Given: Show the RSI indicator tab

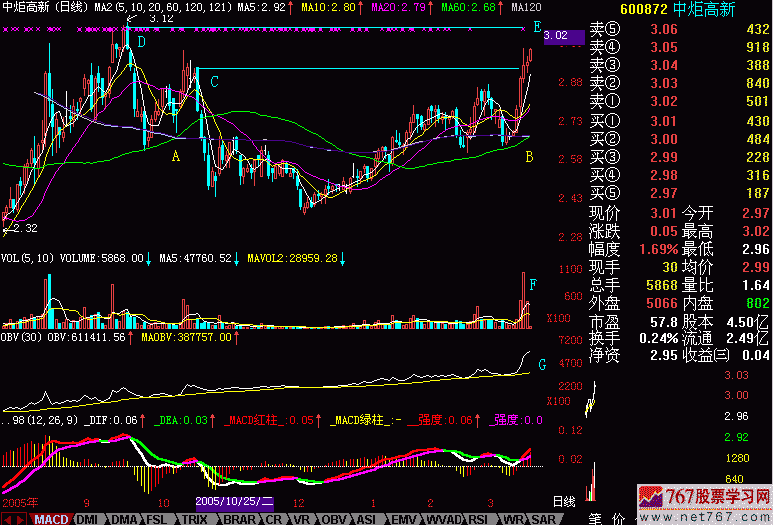Looking at the screenshot, I should (x=478, y=519).
